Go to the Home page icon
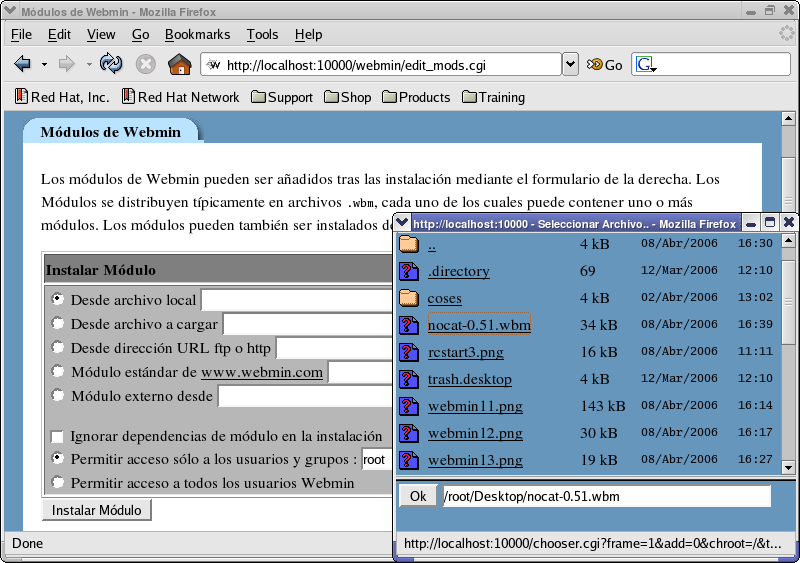800x563 pixels. [180, 64]
